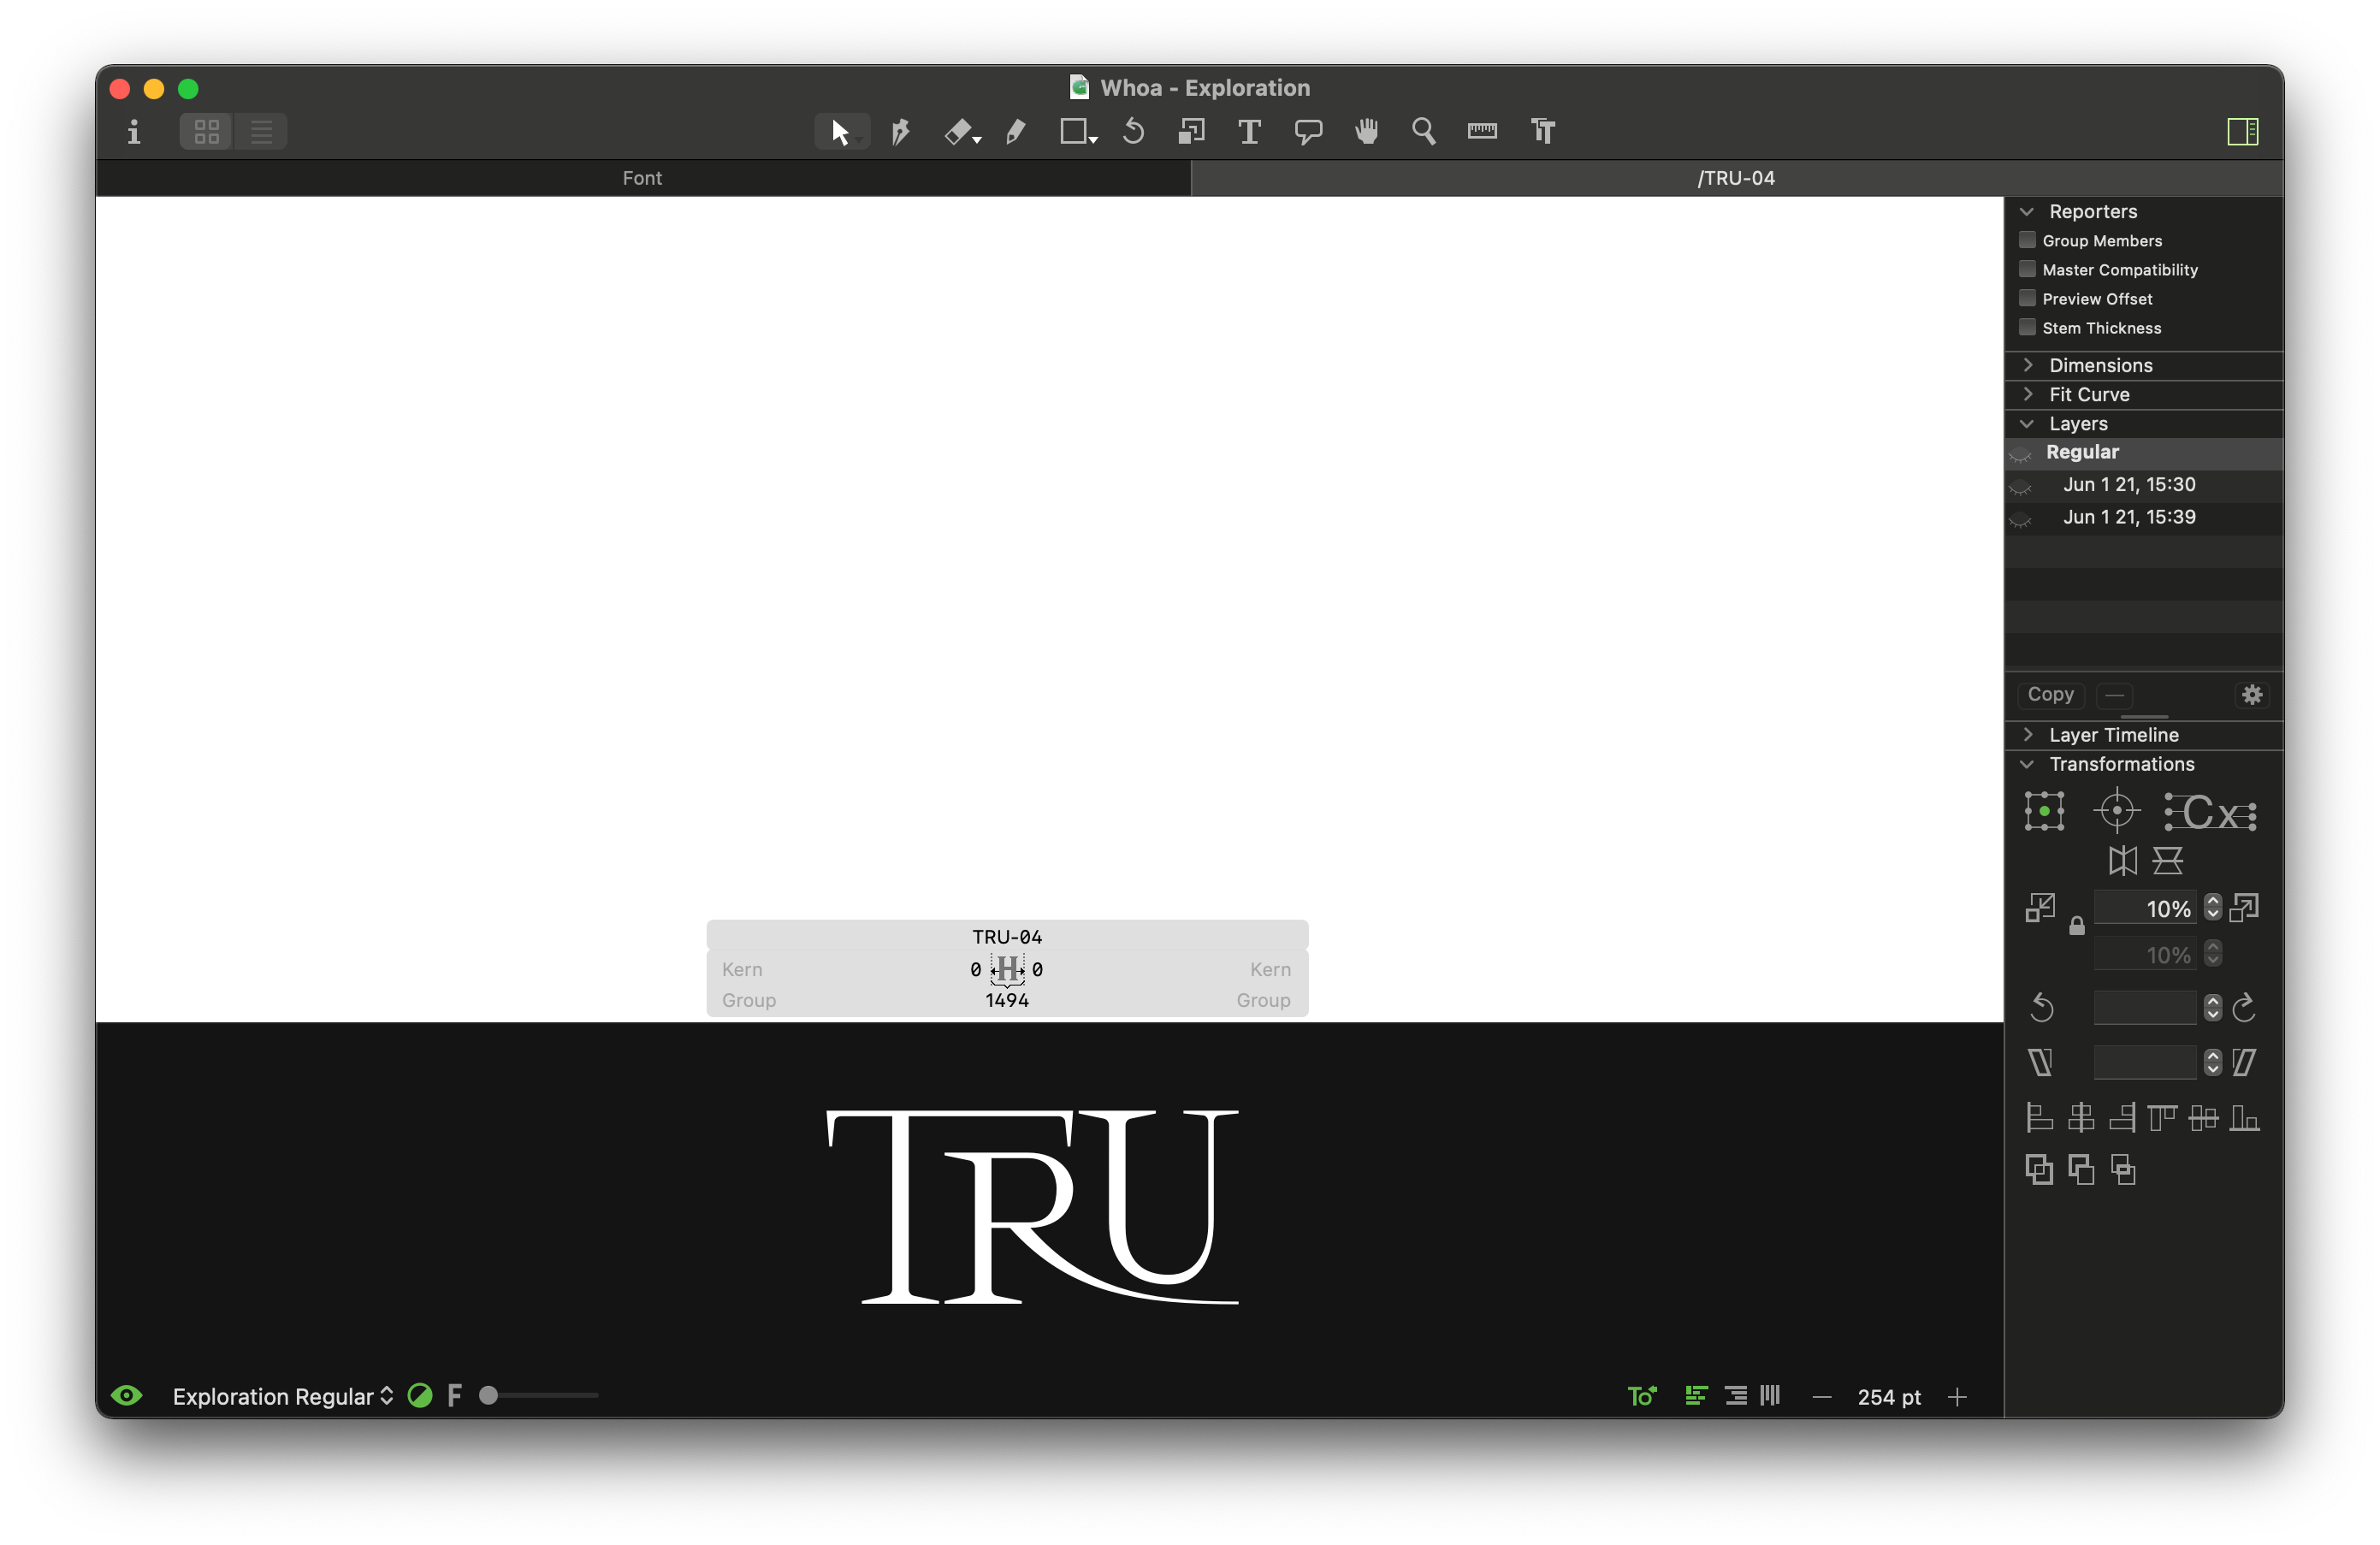The image size is (2380, 1545).
Task: Select the Draw (Pen) tool
Action: (900, 131)
